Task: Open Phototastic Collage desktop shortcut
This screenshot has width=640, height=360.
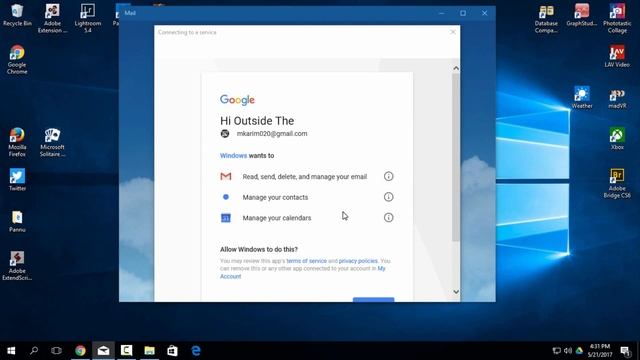Action: coord(617,18)
